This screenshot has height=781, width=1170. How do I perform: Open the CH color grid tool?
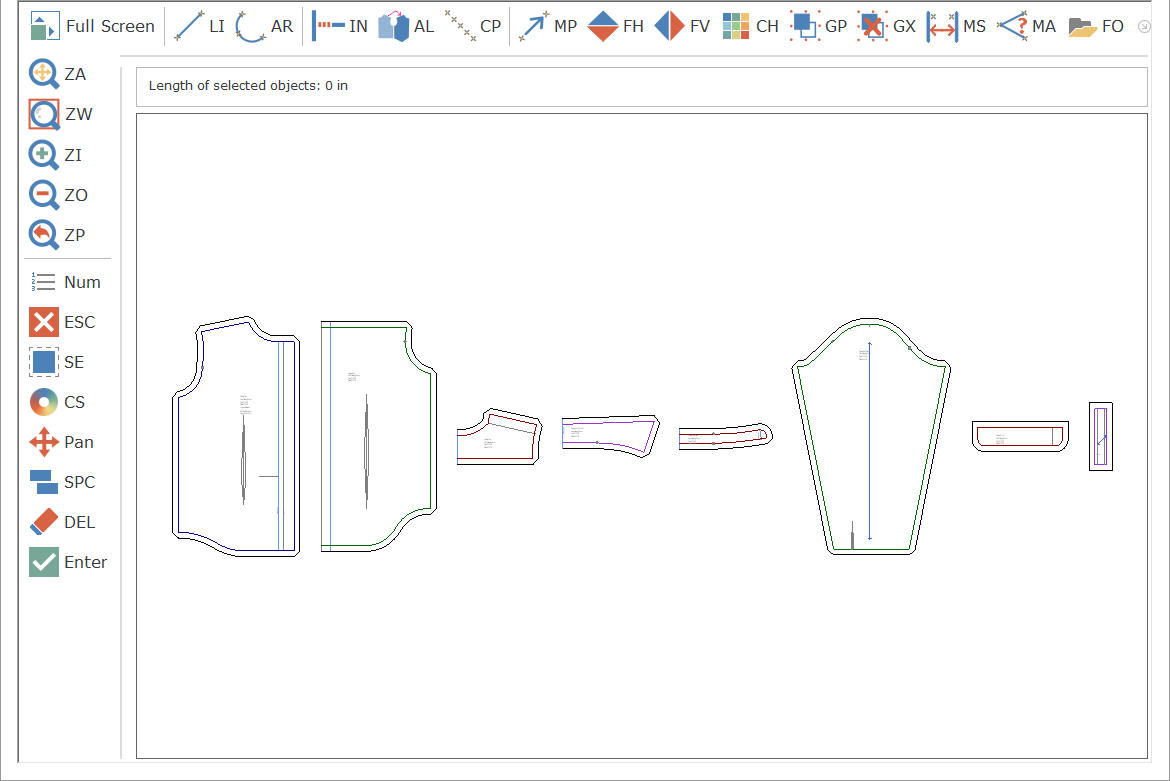tap(750, 27)
